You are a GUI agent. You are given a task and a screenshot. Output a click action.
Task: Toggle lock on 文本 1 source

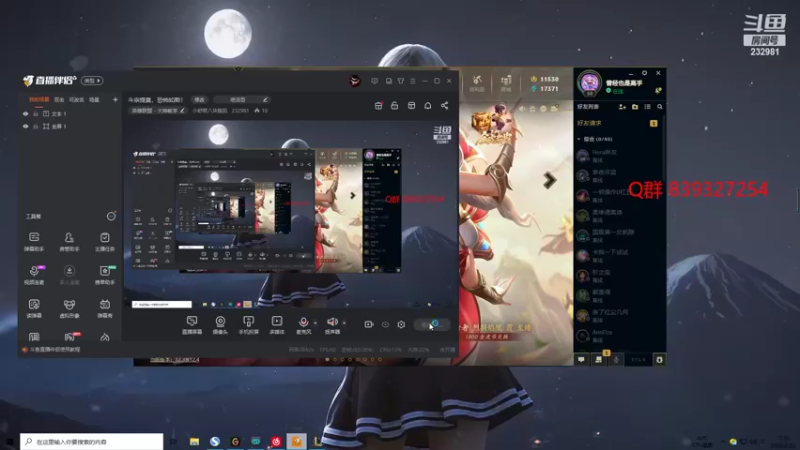36,114
